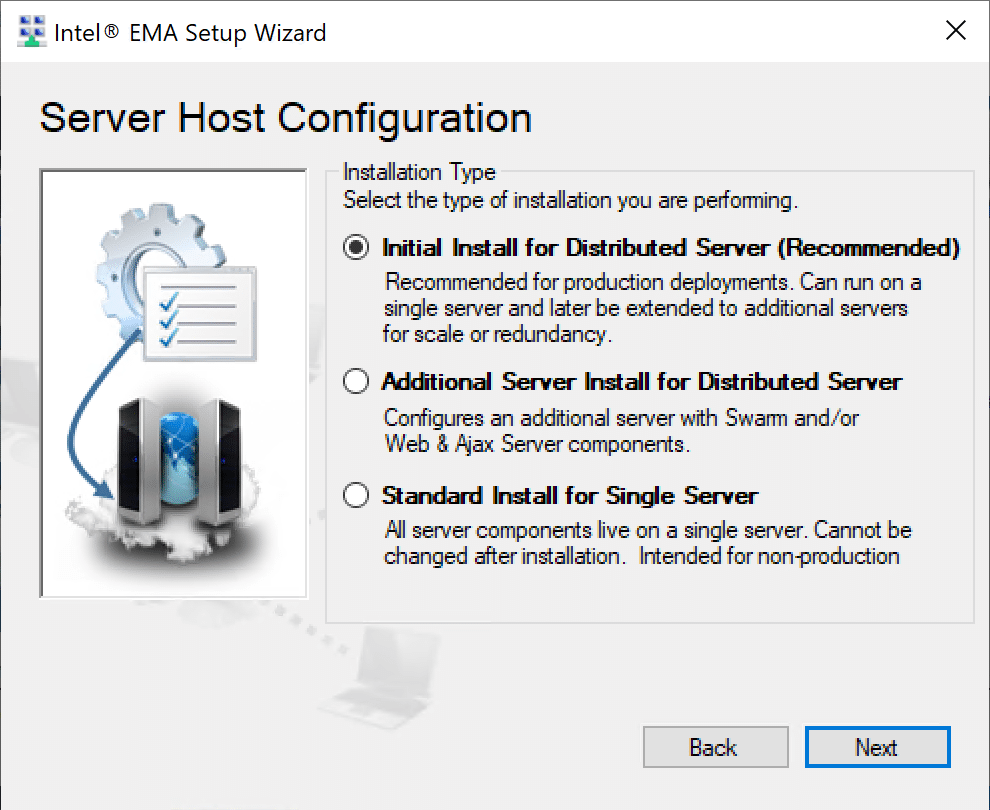The width and height of the screenshot is (990, 810).
Task: Click the Initial Install bold label text
Action: point(671,247)
